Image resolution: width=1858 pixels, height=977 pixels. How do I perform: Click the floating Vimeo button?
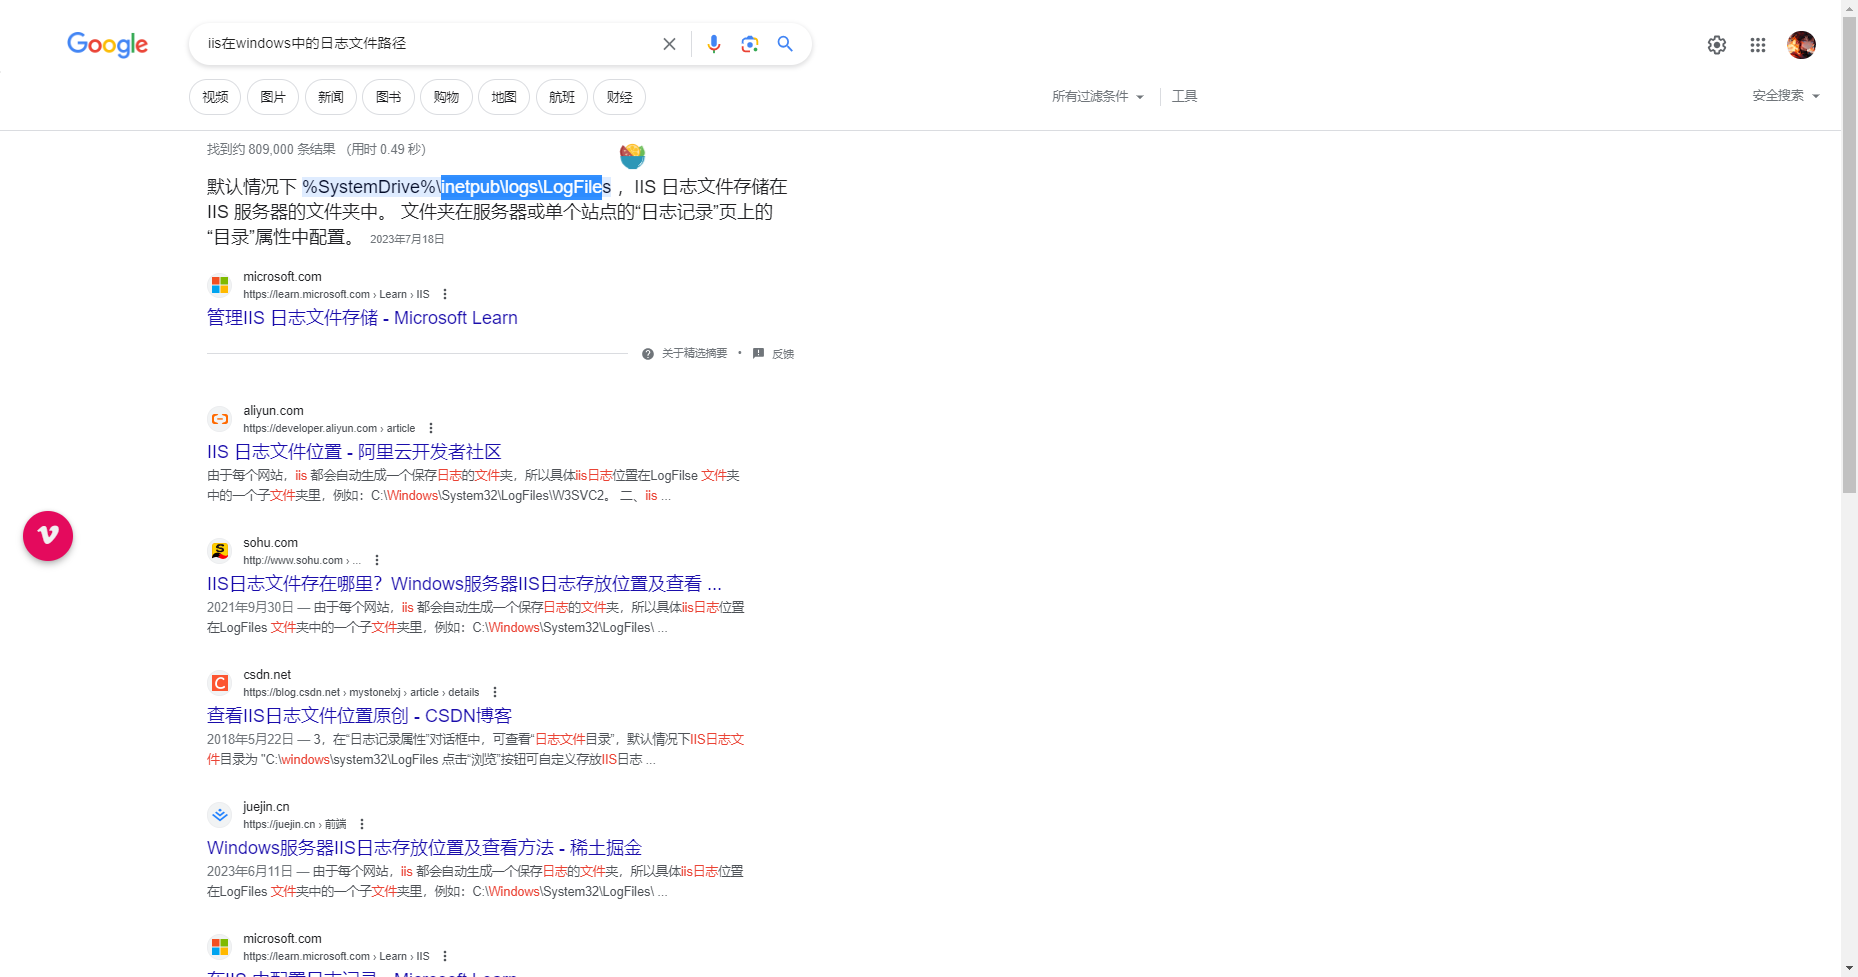pos(47,536)
